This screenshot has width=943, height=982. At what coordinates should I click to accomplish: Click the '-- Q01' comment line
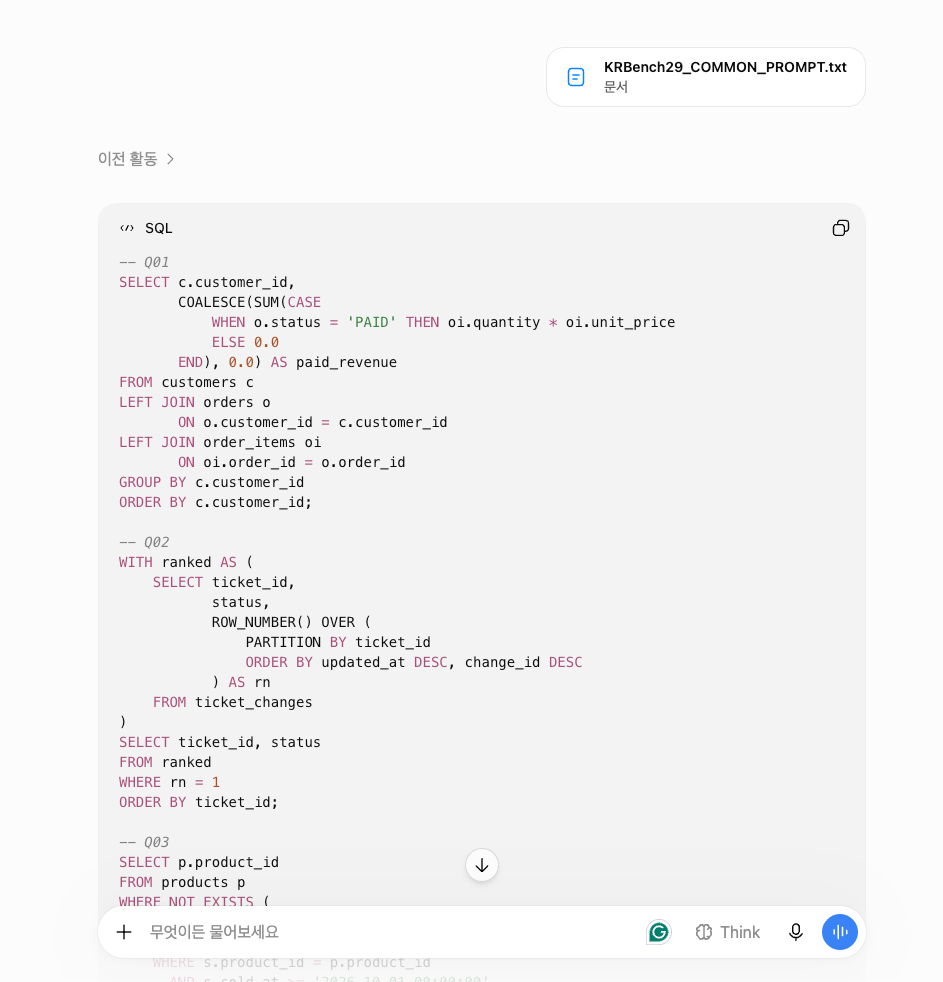pos(144,262)
